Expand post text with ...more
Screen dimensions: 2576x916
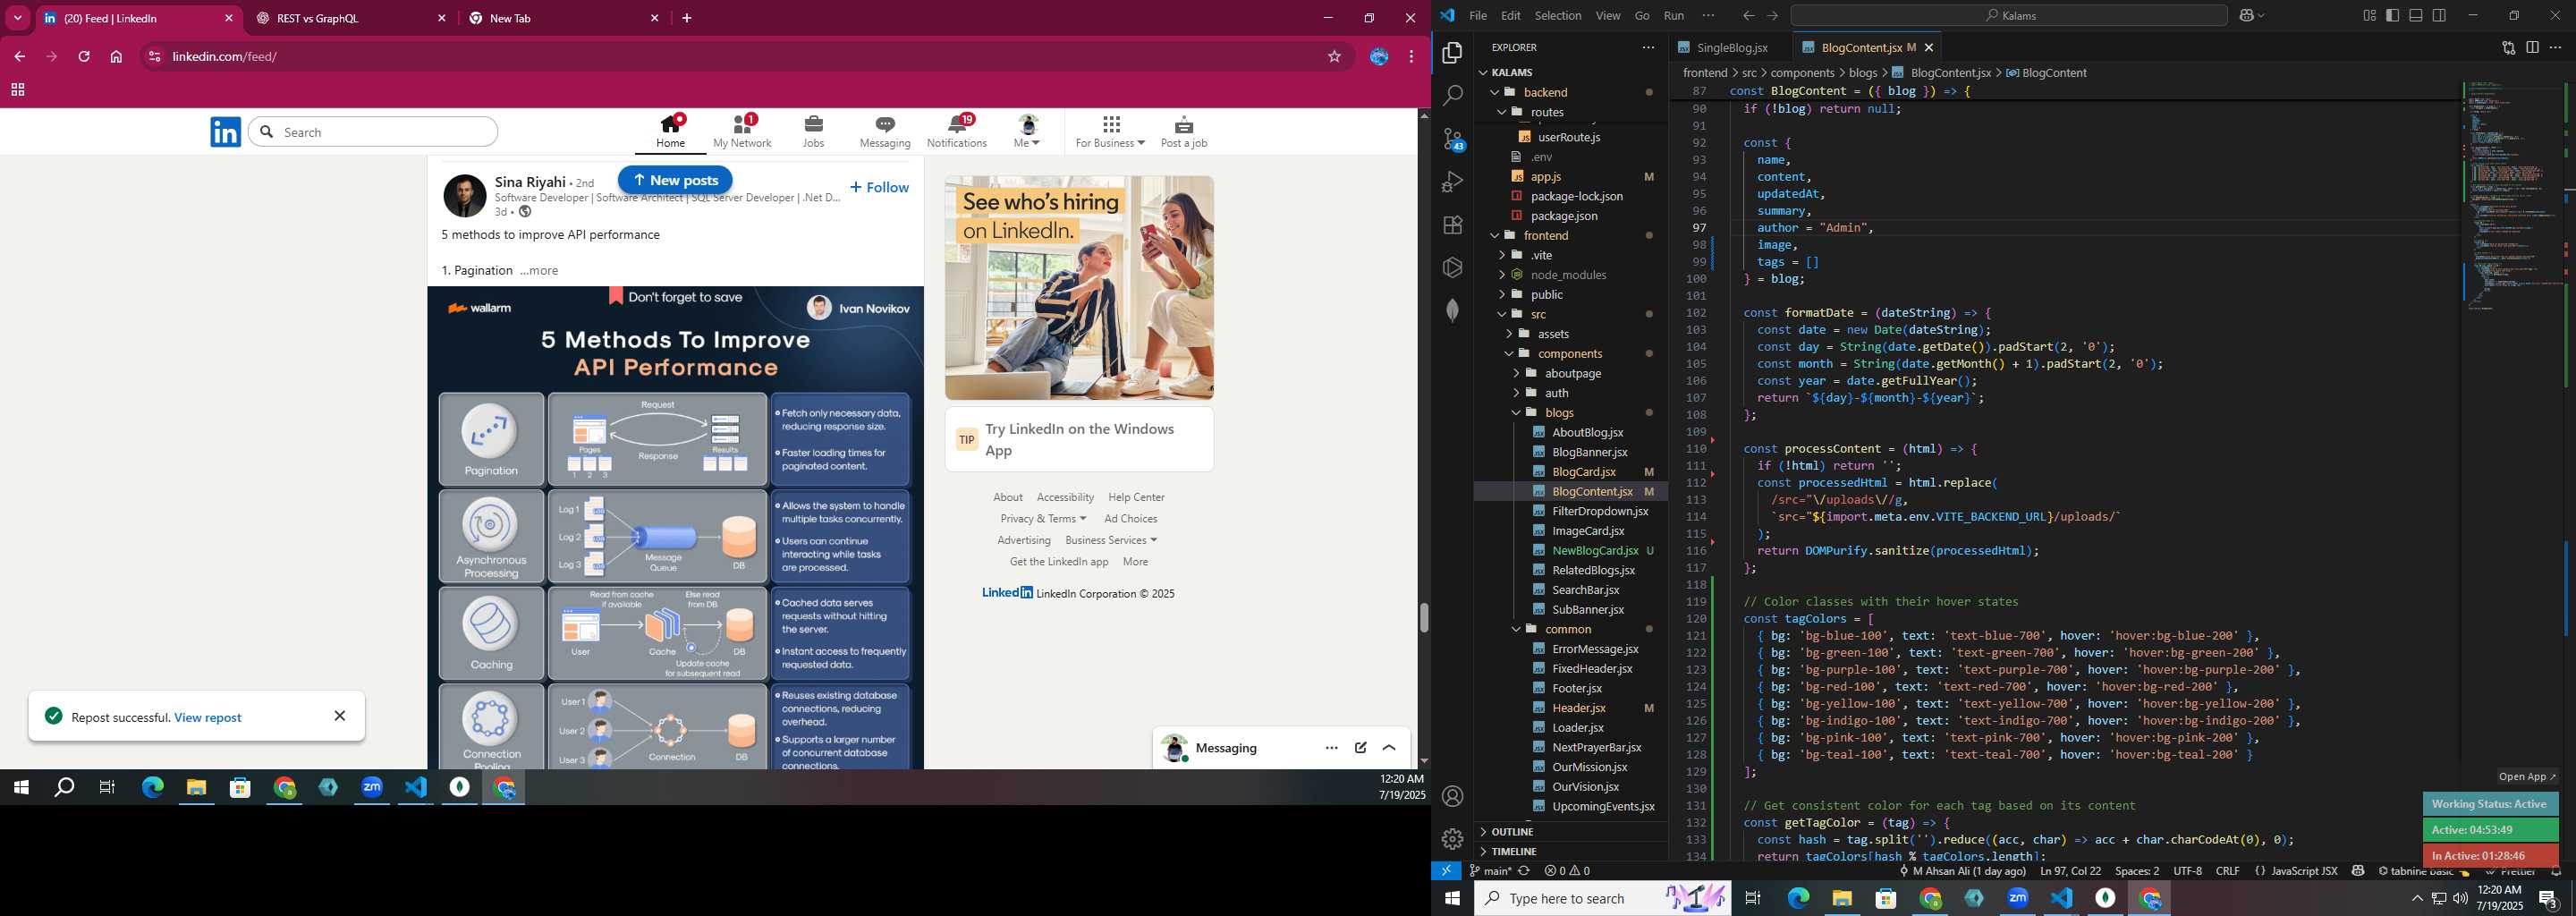[539, 270]
